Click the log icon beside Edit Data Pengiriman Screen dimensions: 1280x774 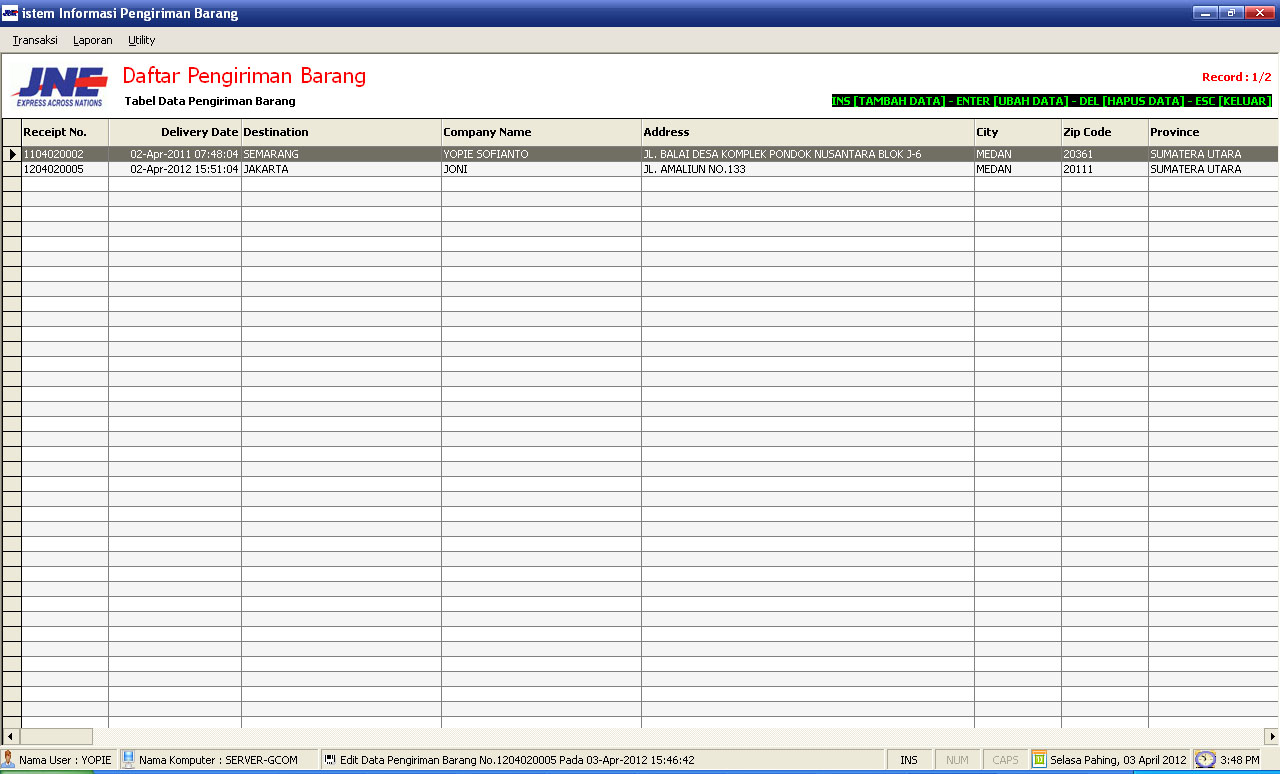(x=330, y=760)
